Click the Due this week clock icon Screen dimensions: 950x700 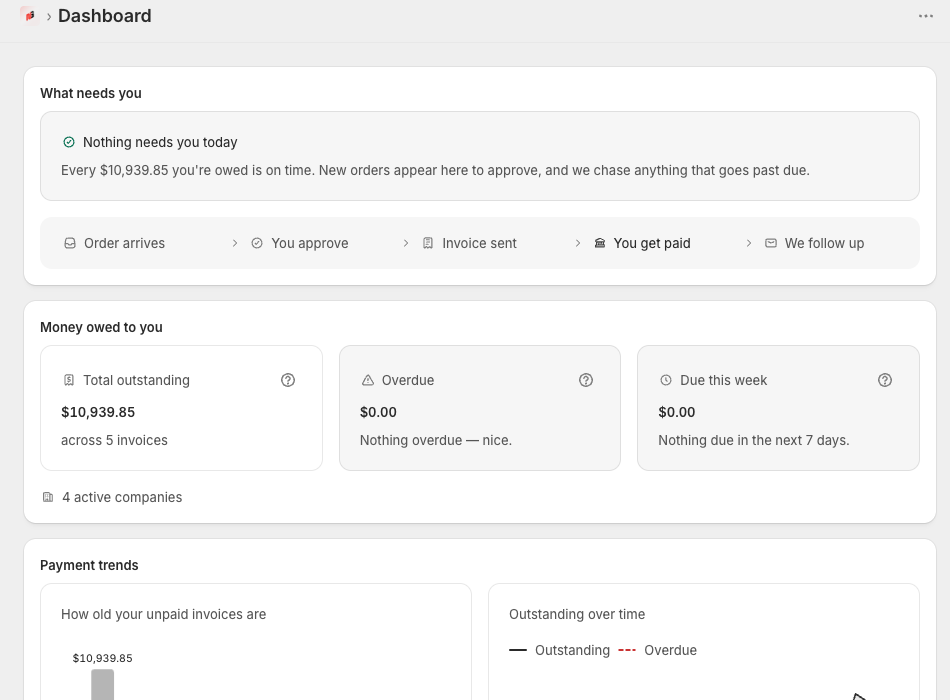click(666, 380)
